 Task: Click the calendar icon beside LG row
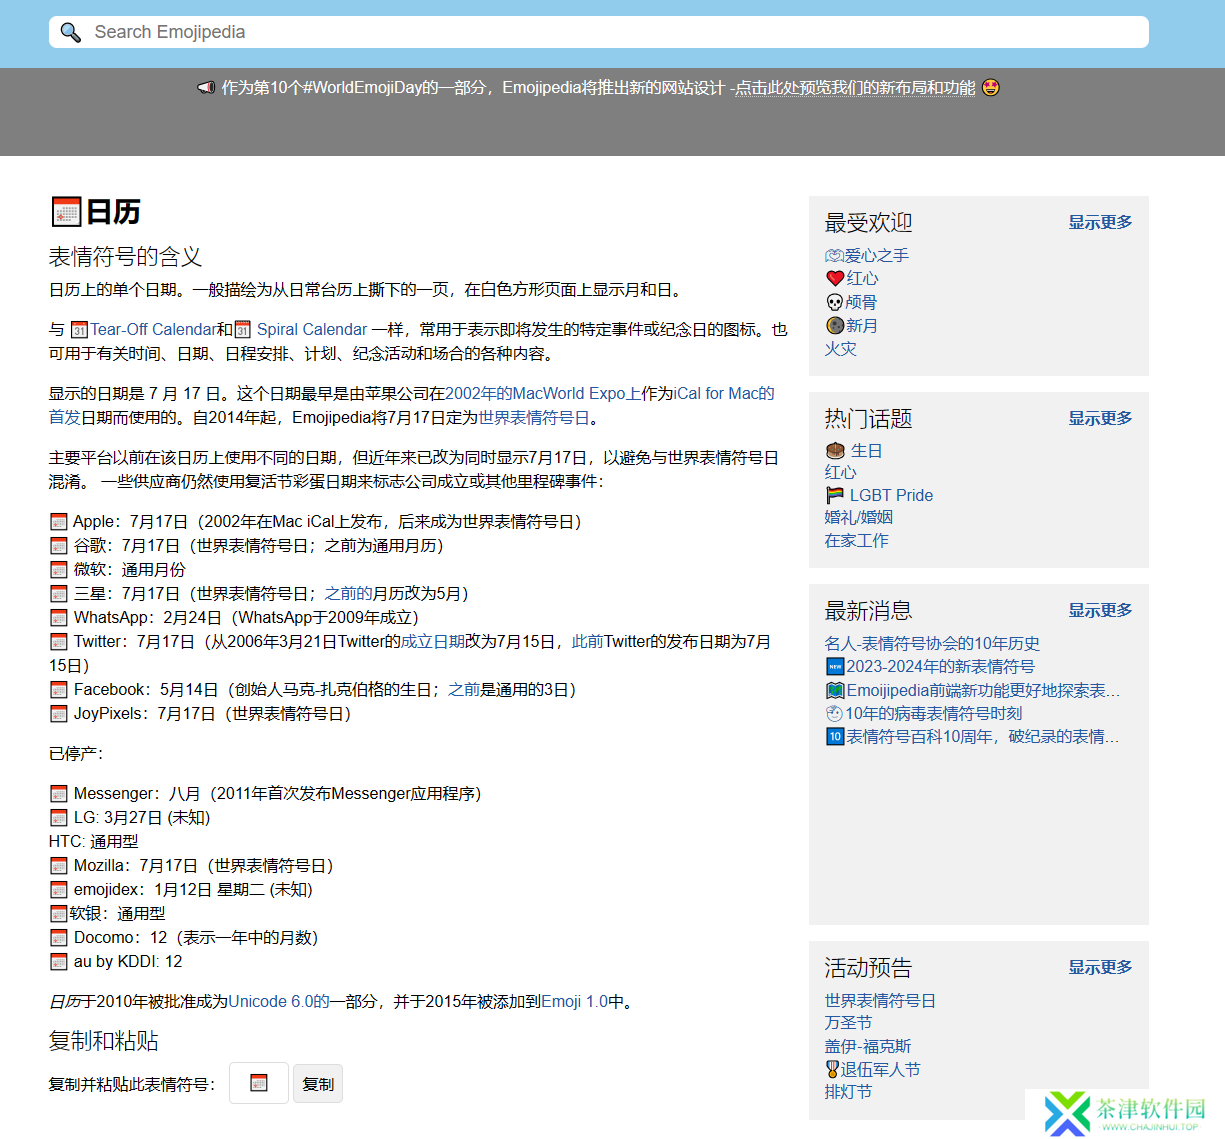point(59,818)
